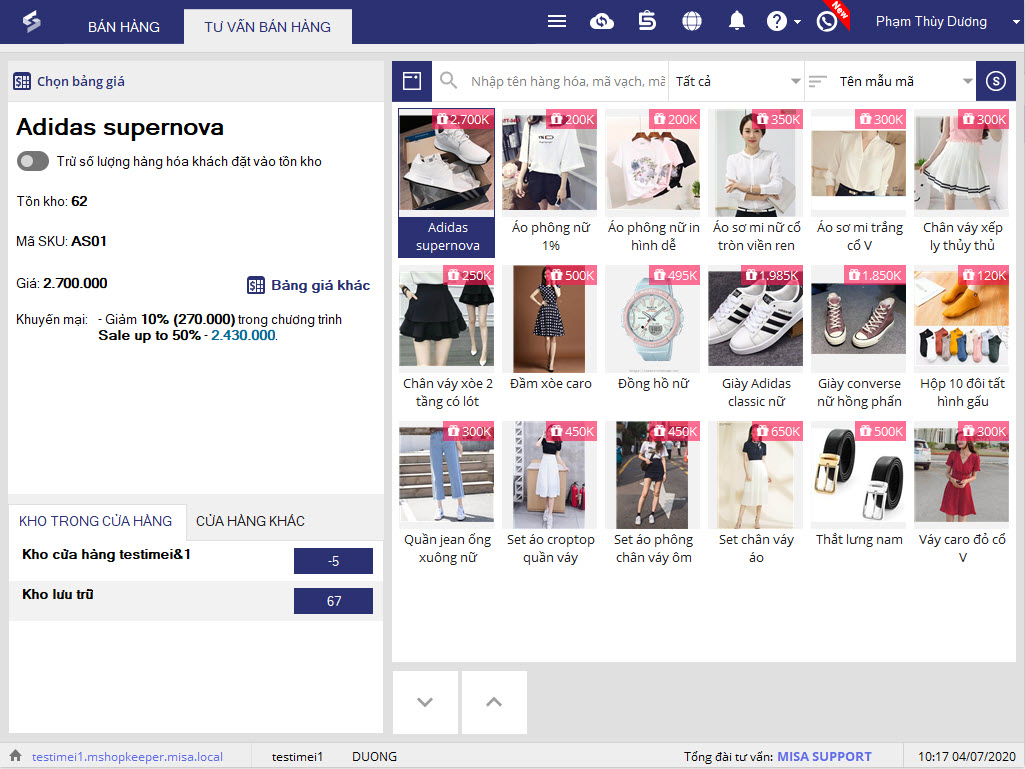Click the globe language icon
The image size is (1025, 769).
pyautogui.click(x=692, y=22)
